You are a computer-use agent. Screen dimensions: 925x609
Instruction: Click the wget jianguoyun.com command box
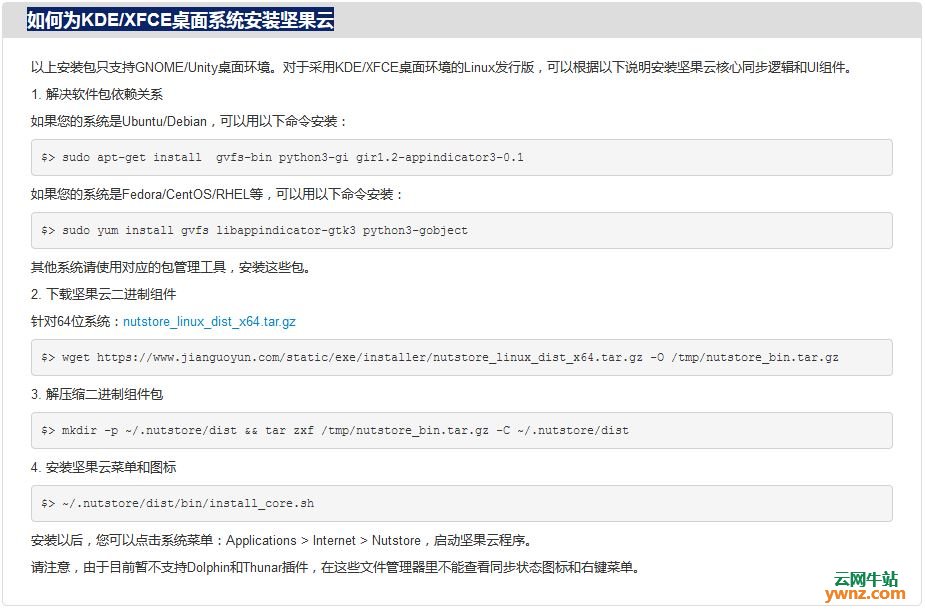coord(461,358)
